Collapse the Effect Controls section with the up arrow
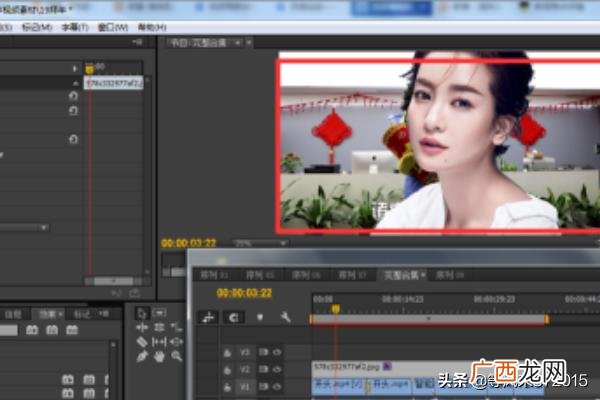The width and height of the screenshot is (600, 400). [x=75, y=83]
